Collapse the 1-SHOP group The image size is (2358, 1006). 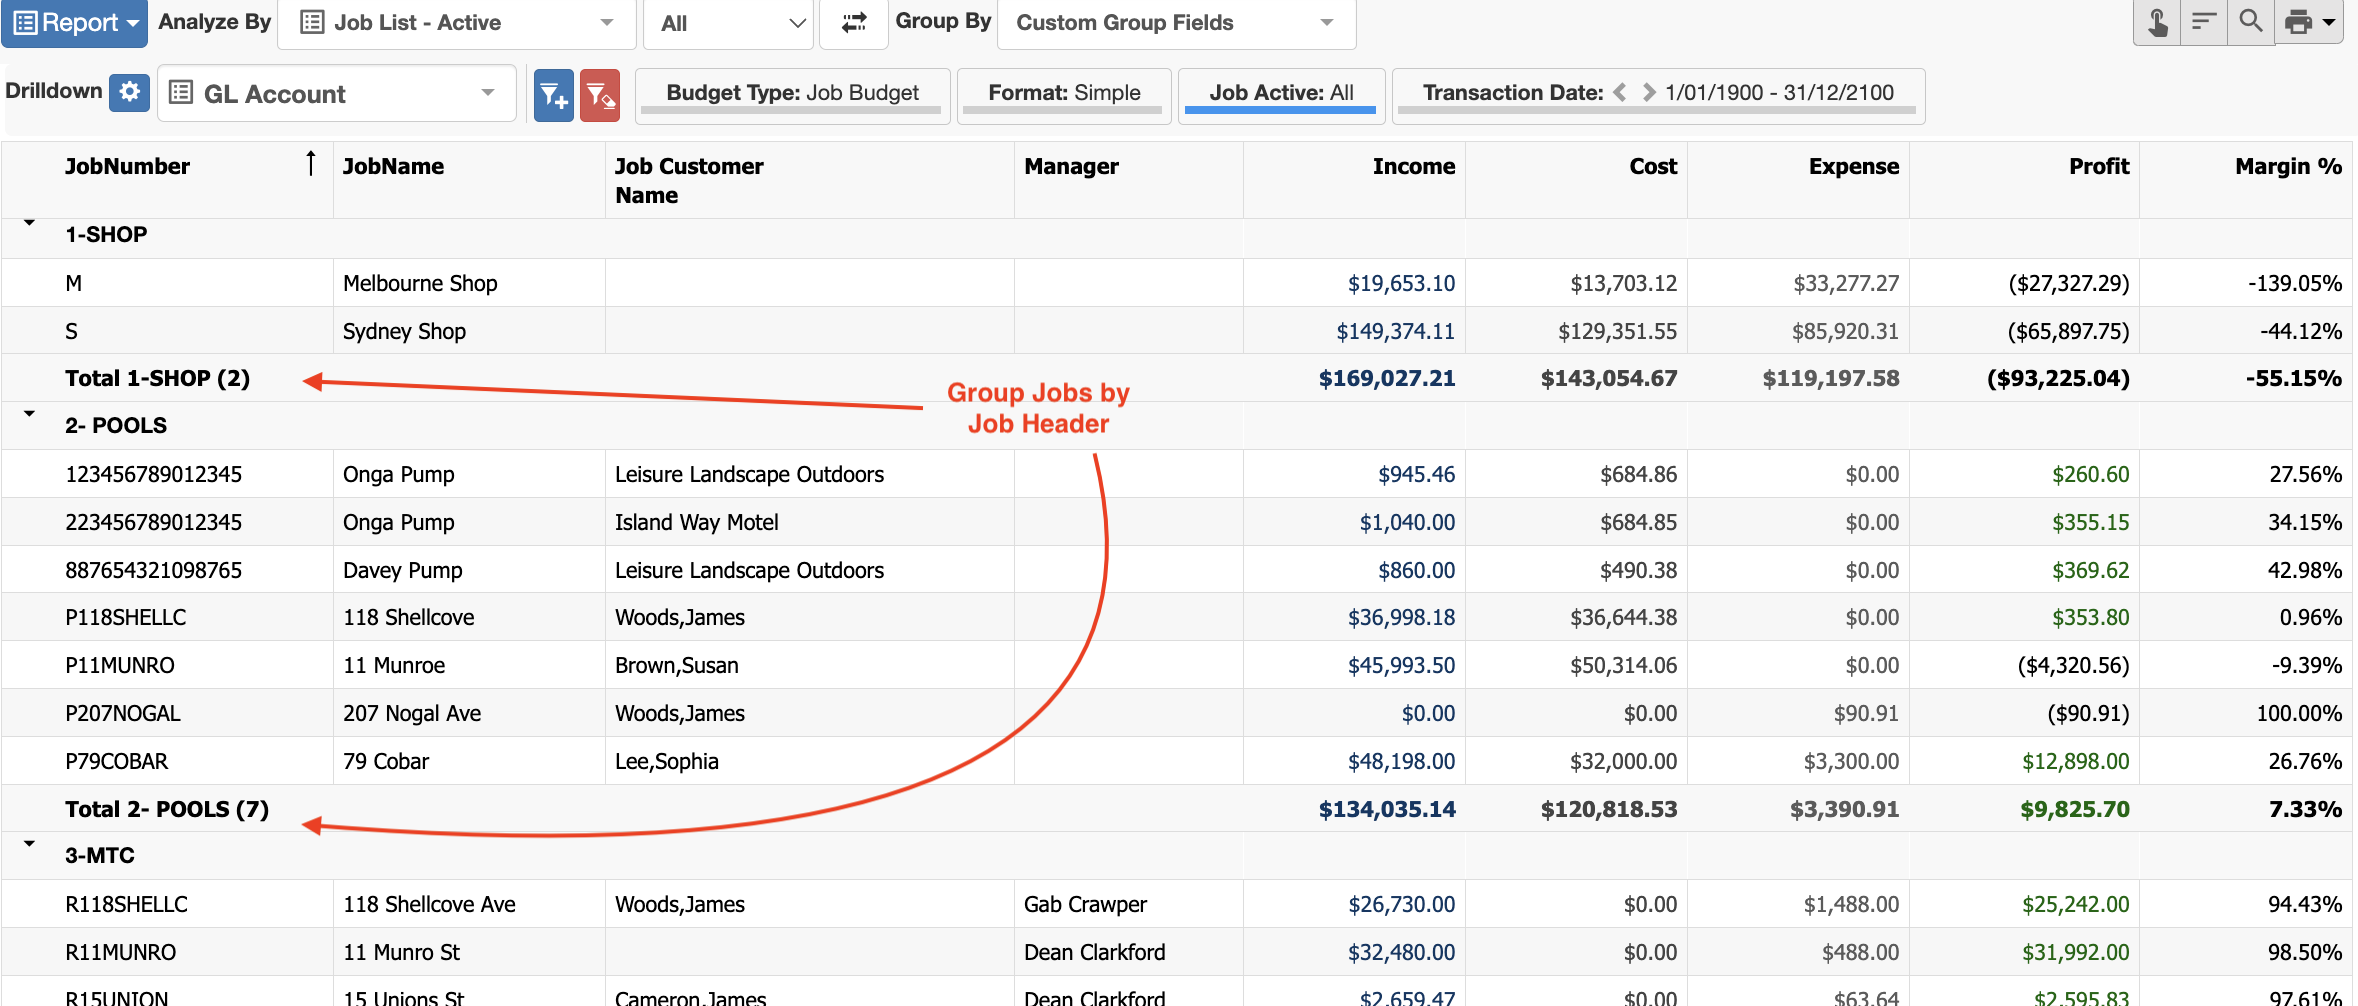(29, 223)
